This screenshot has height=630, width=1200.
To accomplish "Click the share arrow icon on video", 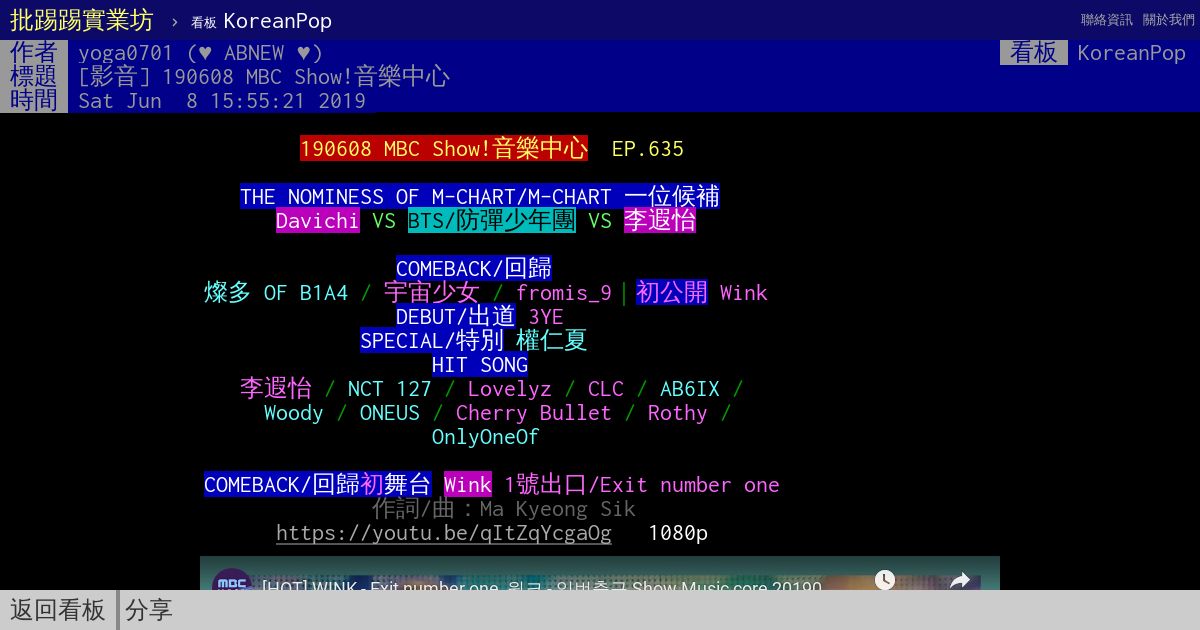I will [960, 580].
